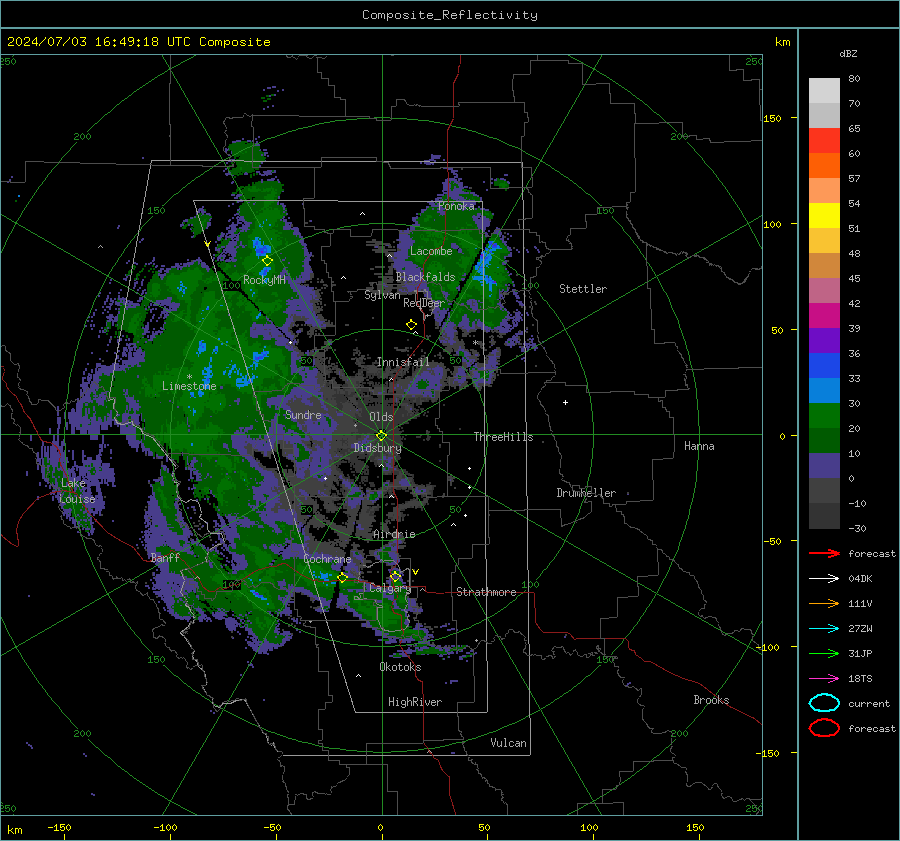This screenshot has height=841, width=900.
Task: Click the Ponoka city label
Action: 456,206
